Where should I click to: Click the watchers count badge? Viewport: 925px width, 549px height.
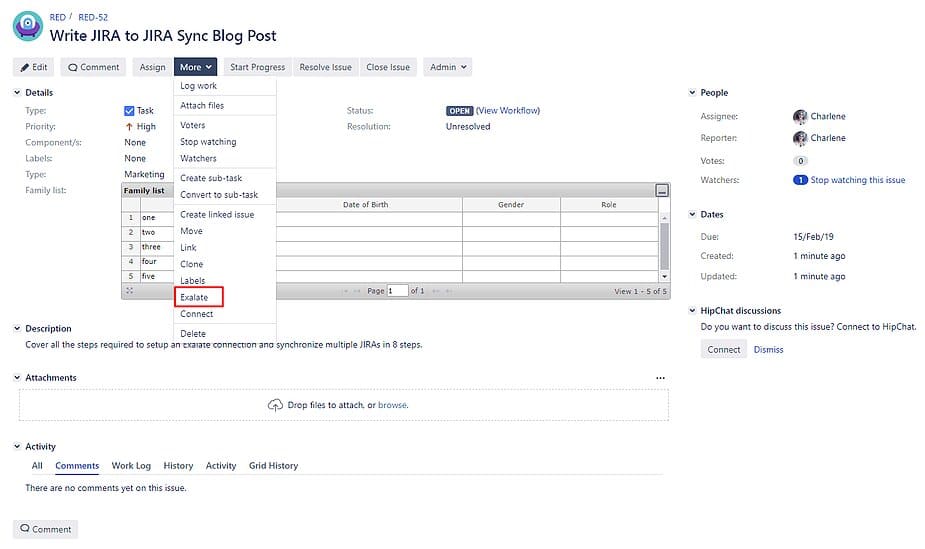pyautogui.click(x=801, y=180)
